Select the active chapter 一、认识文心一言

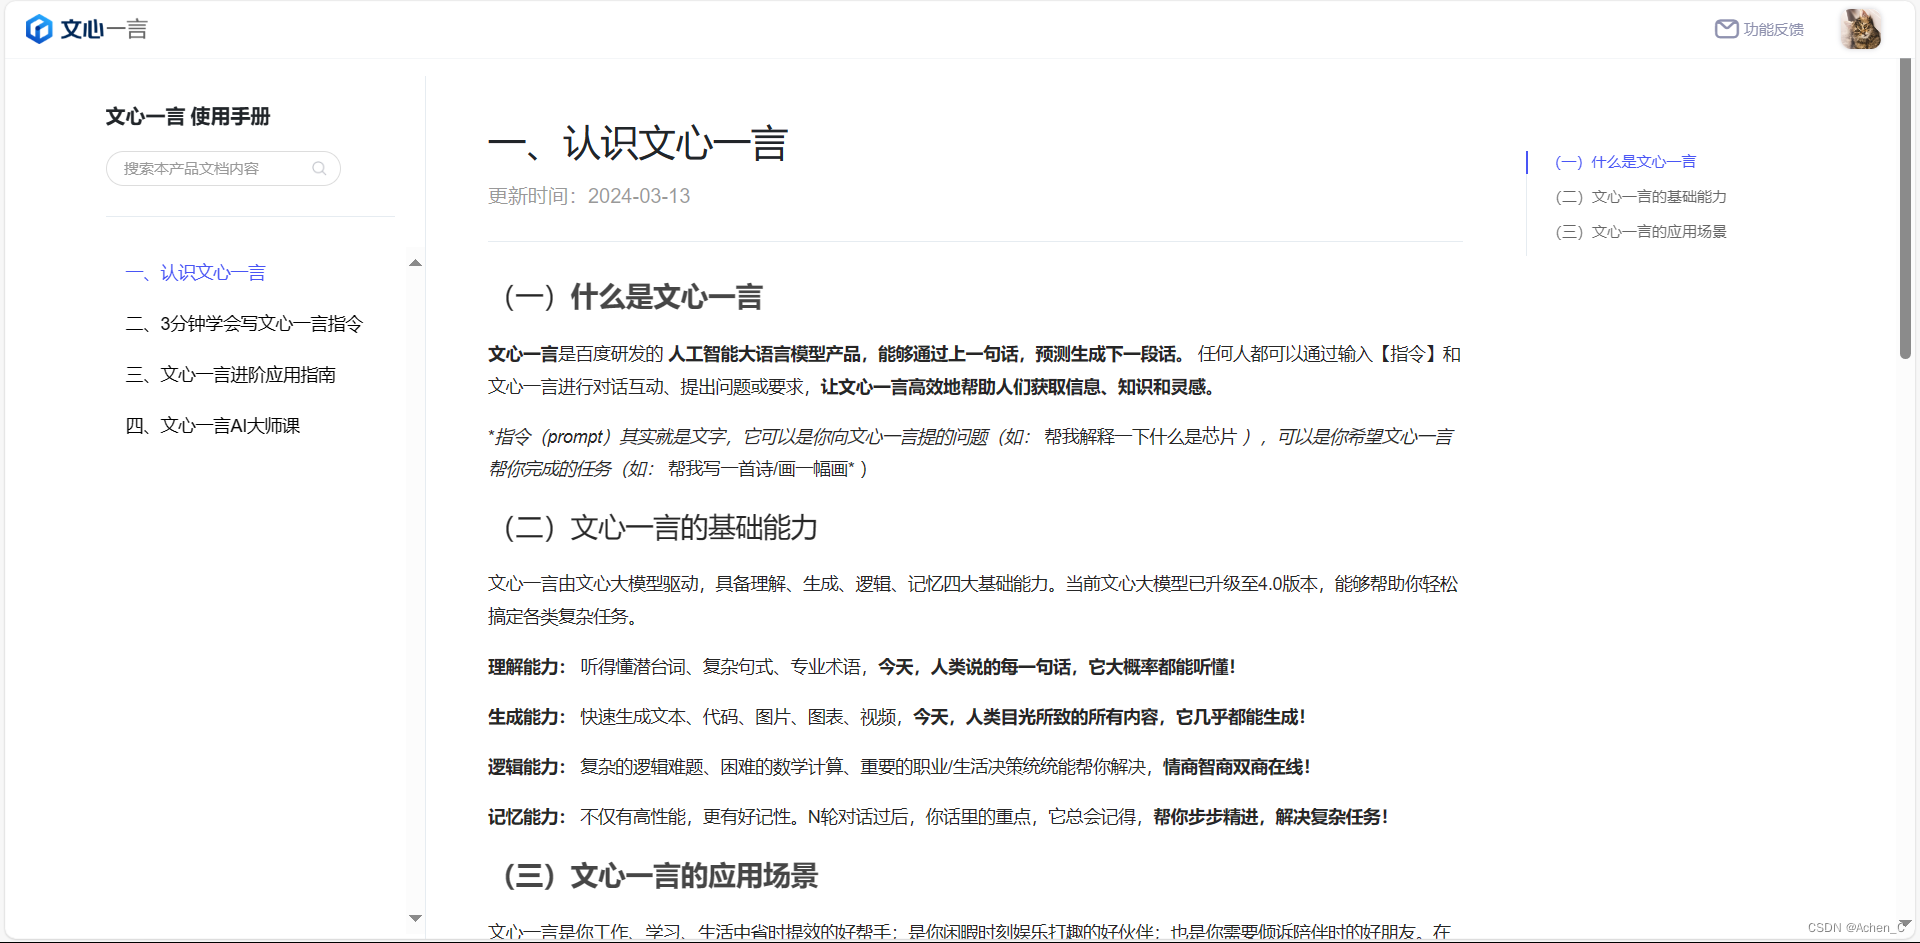(195, 272)
